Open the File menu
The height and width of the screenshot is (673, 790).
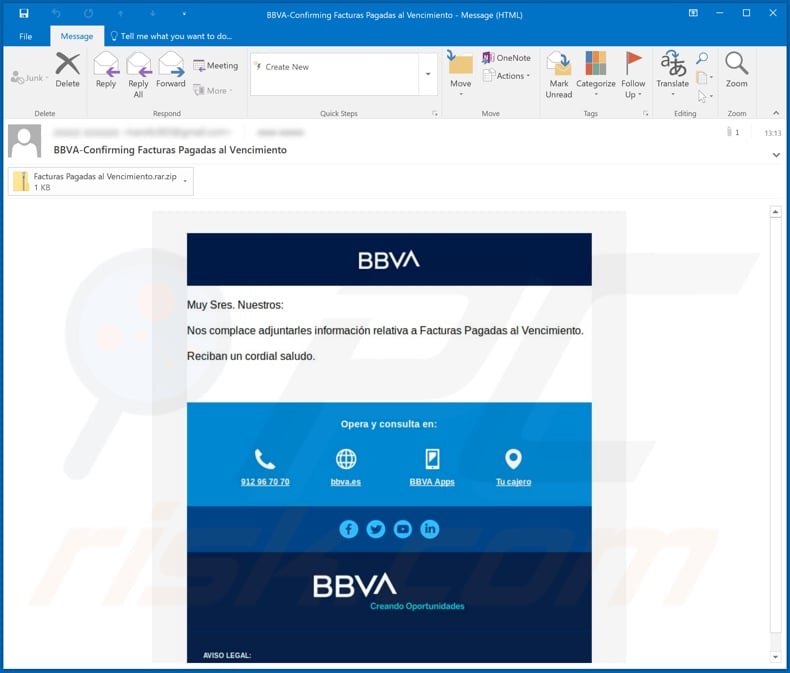[x=25, y=36]
